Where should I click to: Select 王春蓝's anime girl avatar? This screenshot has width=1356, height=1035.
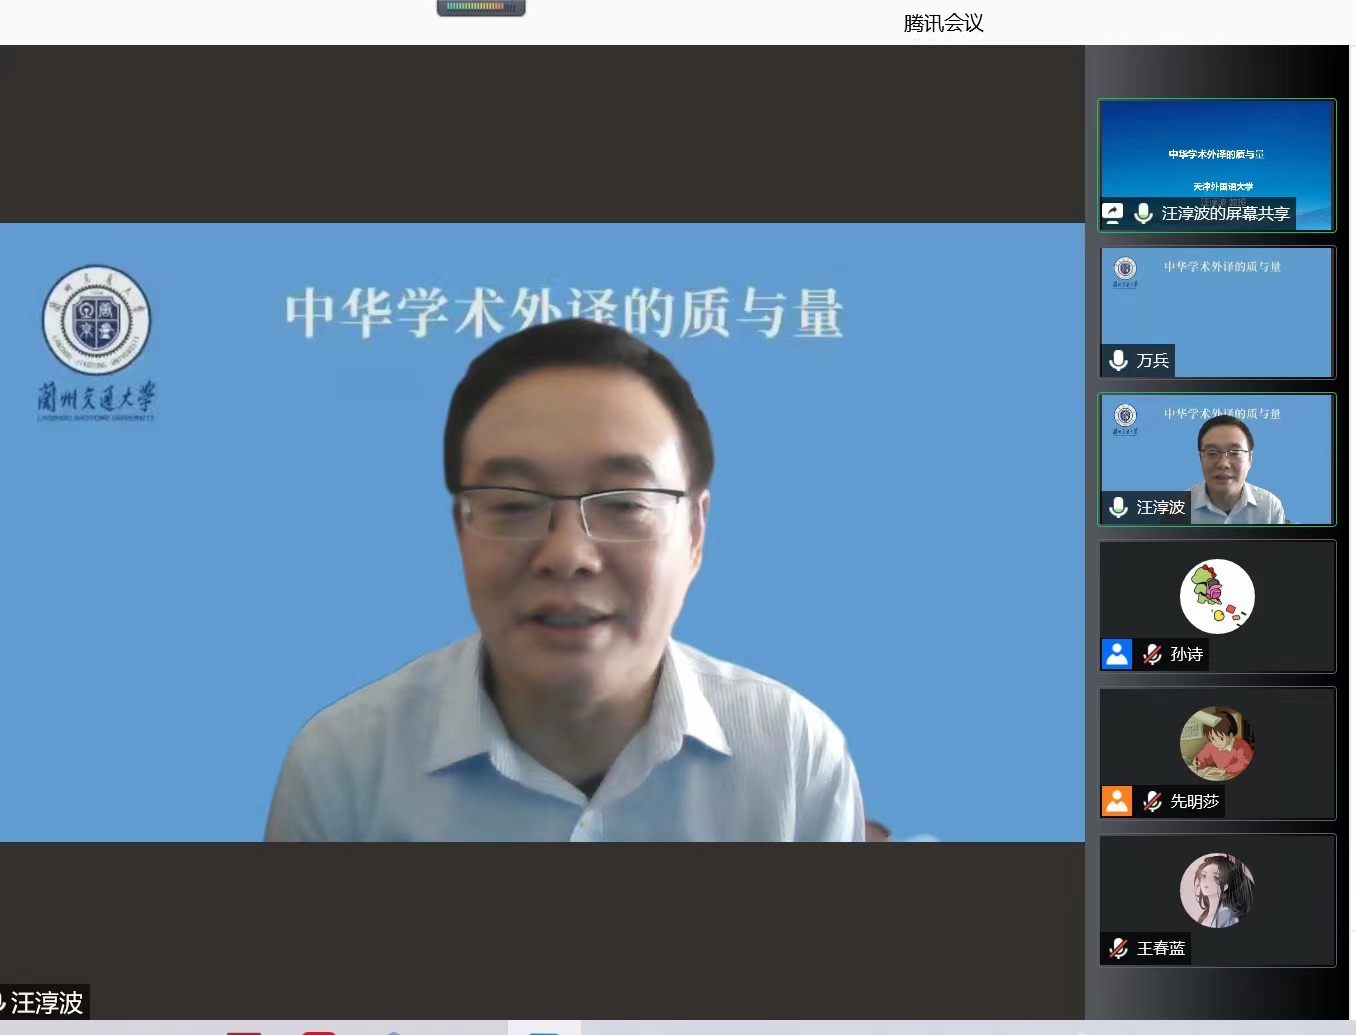pyautogui.click(x=1217, y=890)
